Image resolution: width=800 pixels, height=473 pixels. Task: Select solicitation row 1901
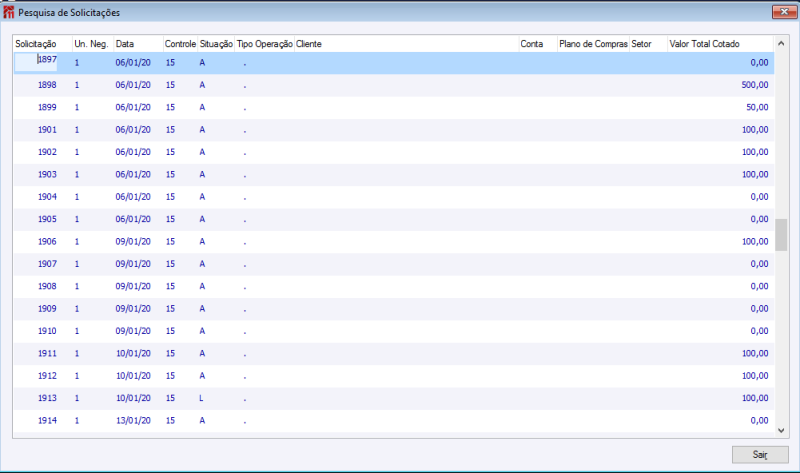(x=394, y=130)
